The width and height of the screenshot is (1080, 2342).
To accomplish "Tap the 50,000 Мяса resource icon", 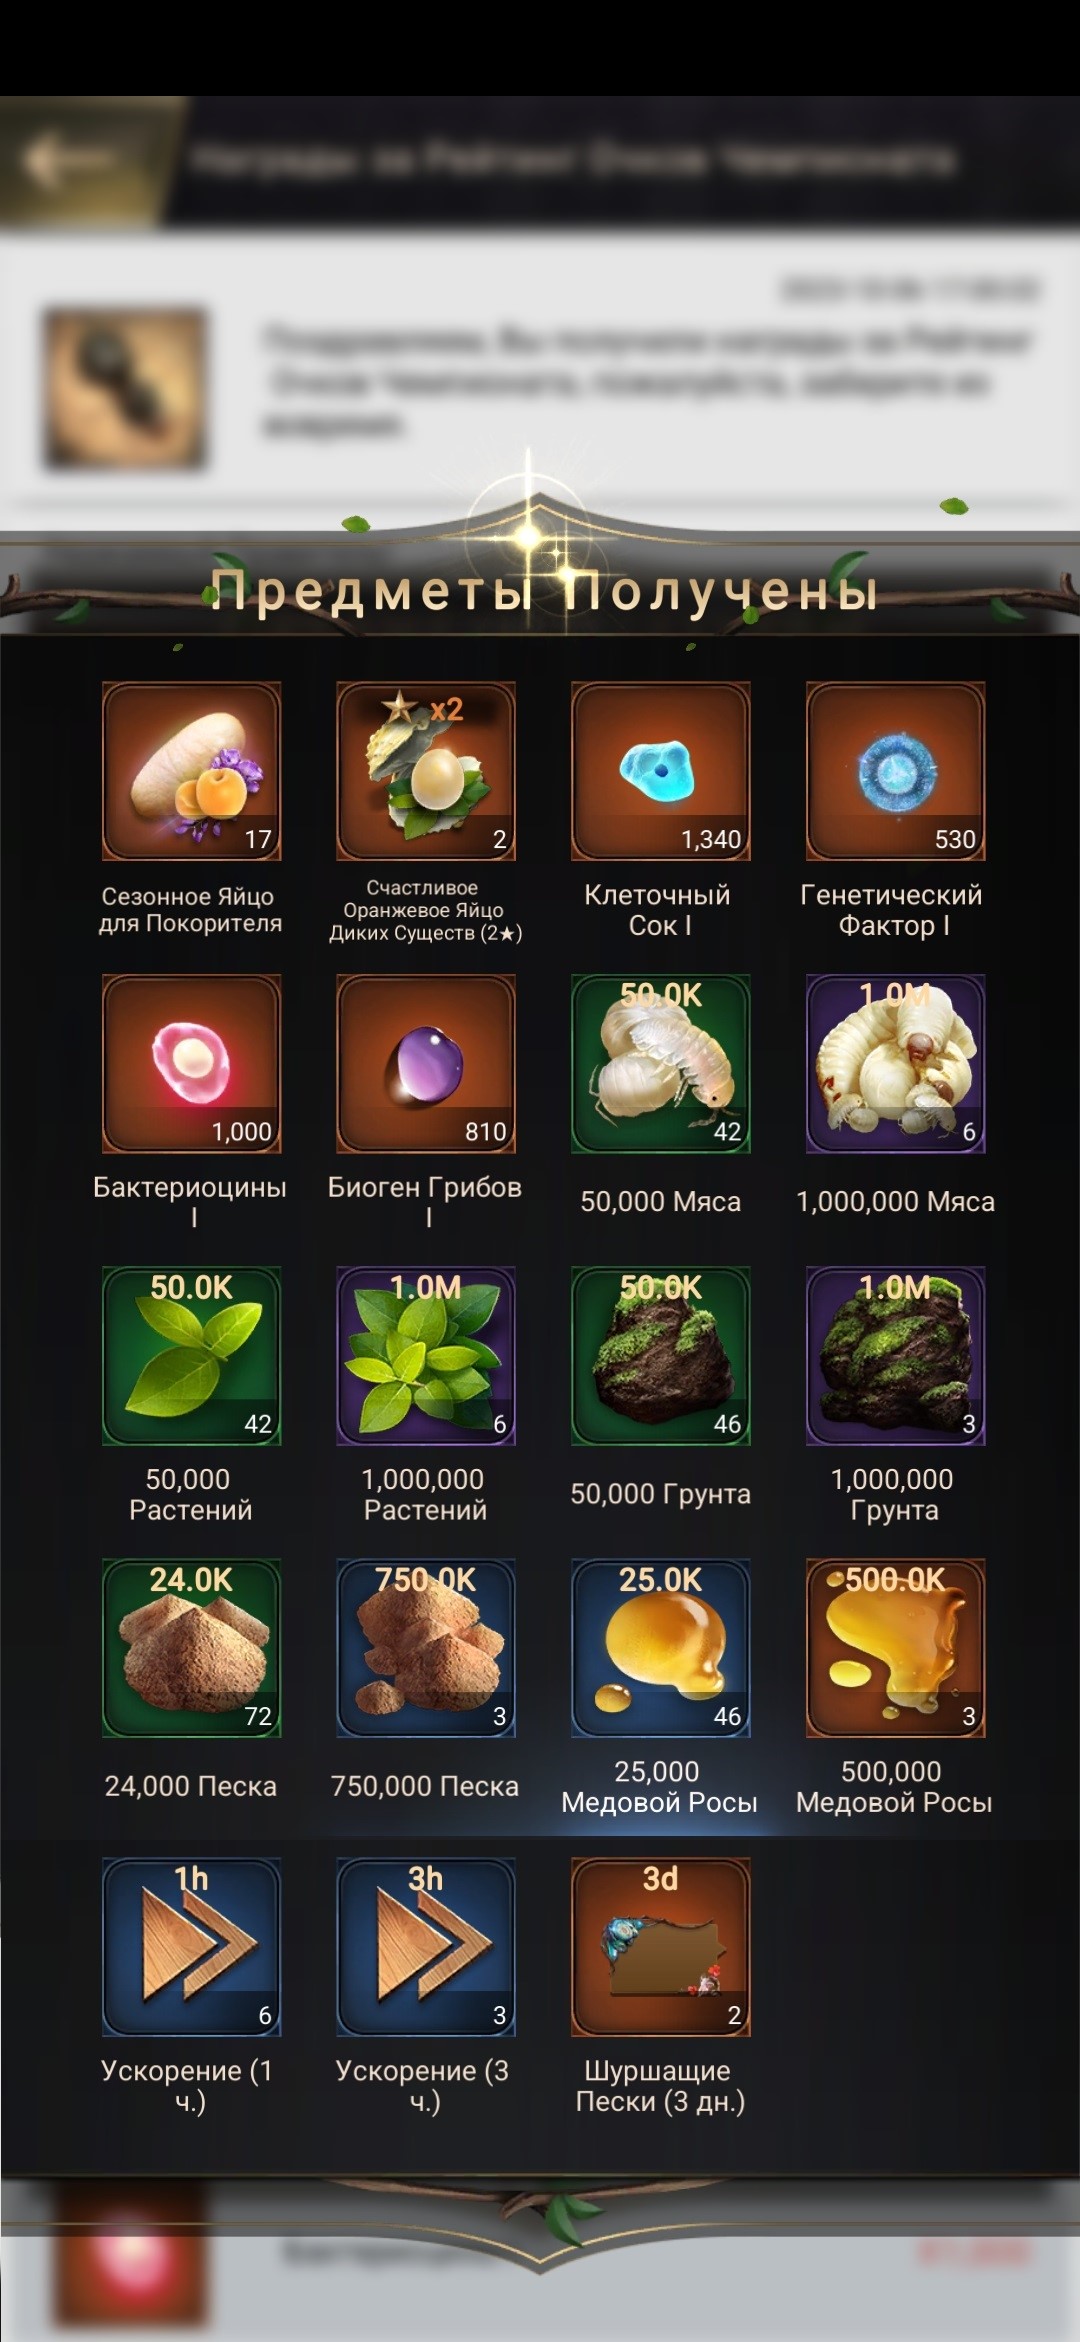I will point(661,1063).
